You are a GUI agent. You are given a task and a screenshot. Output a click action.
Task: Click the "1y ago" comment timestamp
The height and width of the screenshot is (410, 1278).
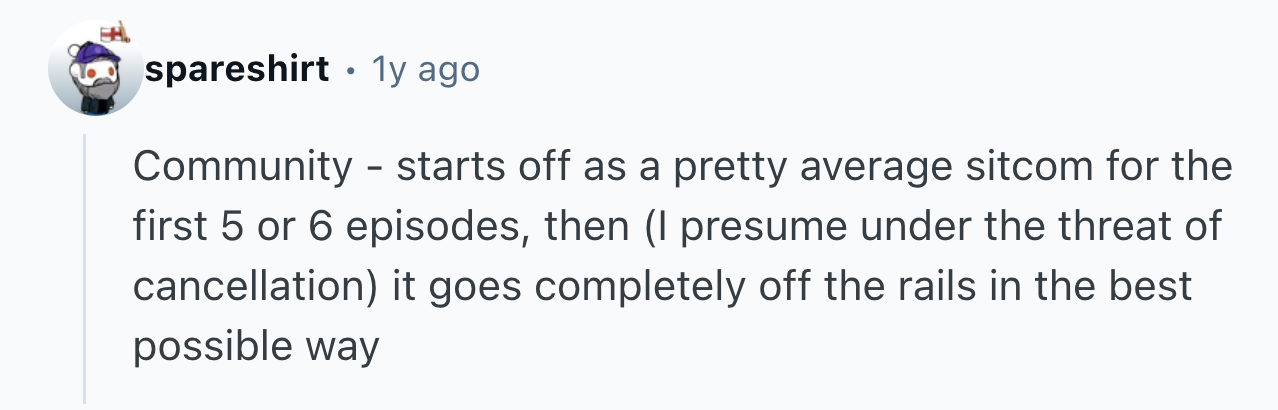point(425,70)
